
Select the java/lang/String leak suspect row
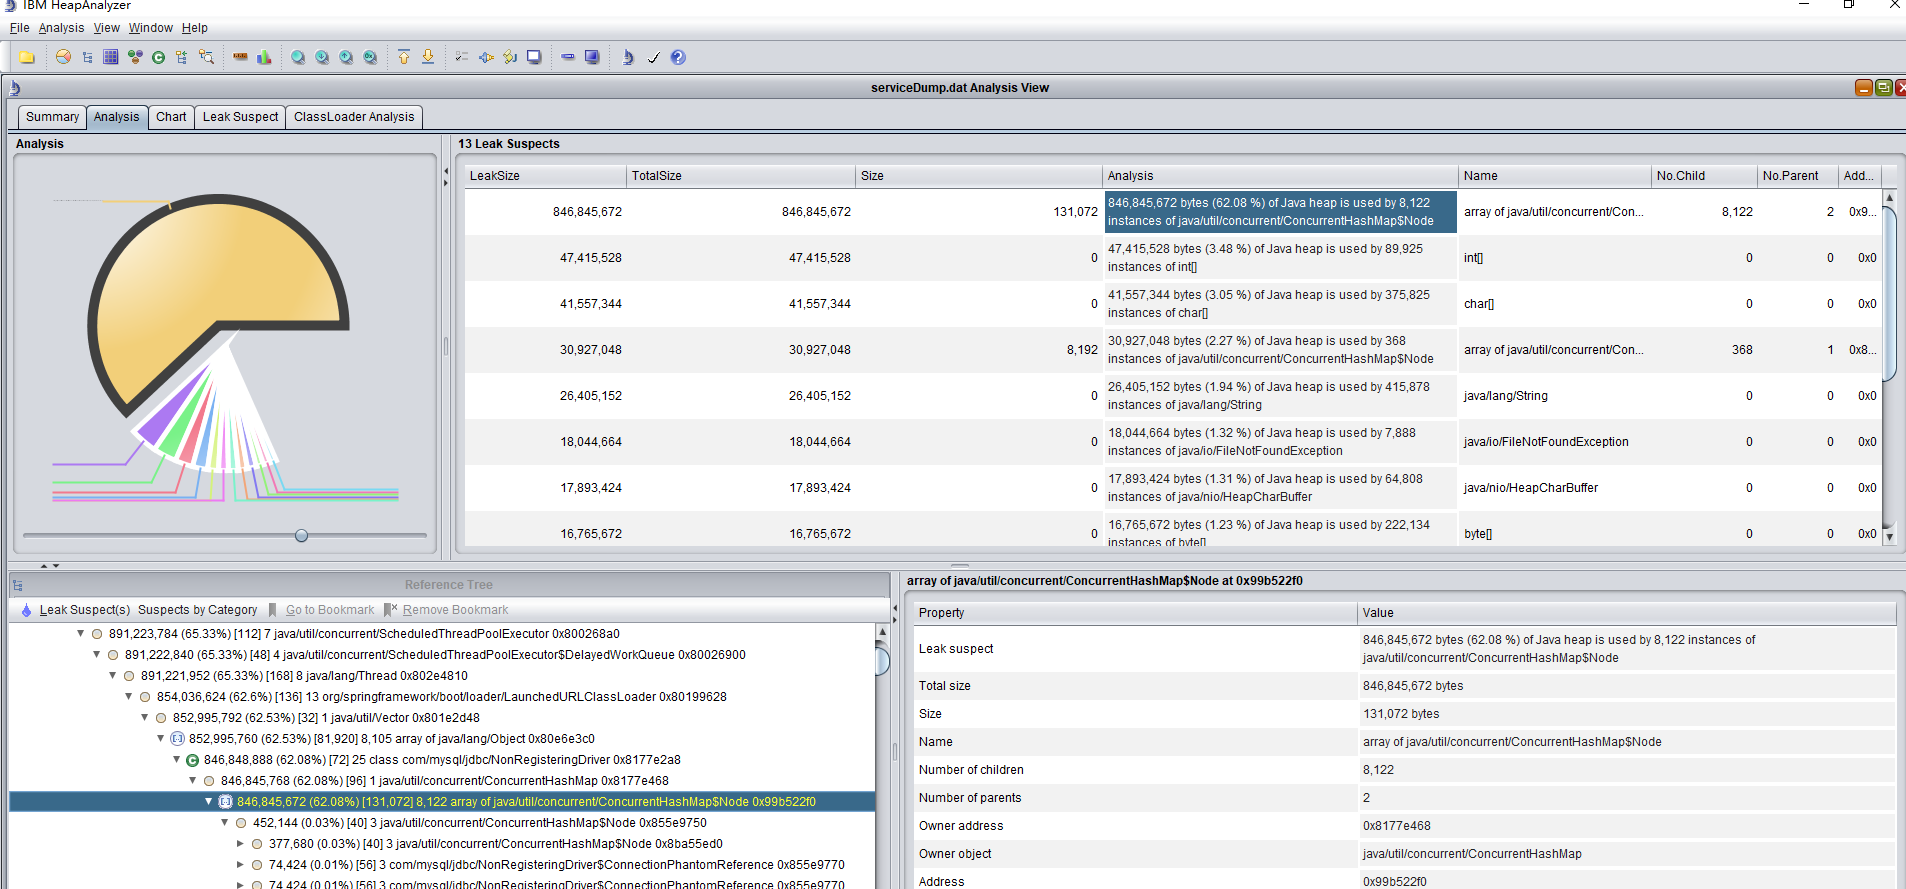(x=1172, y=396)
